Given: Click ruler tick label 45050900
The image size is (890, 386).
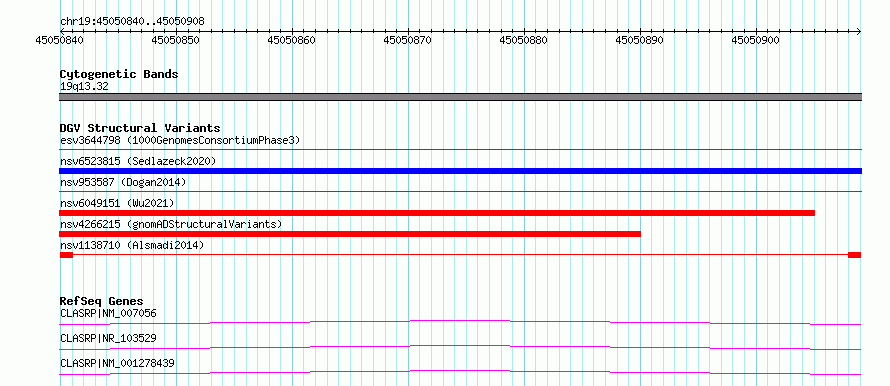Looking at the screenshot, I should [x=755, y=40].
